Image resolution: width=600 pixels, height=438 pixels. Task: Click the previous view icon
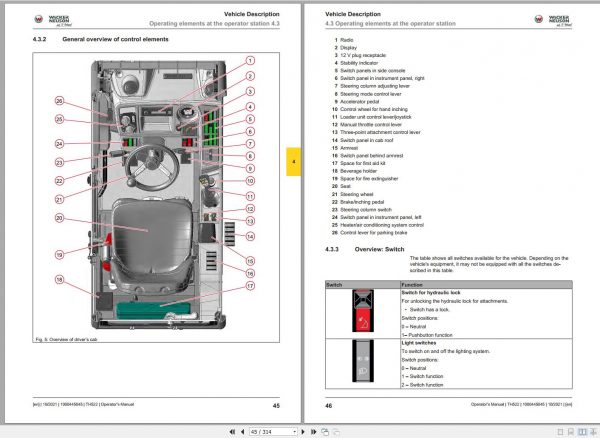tap(325, 432)
